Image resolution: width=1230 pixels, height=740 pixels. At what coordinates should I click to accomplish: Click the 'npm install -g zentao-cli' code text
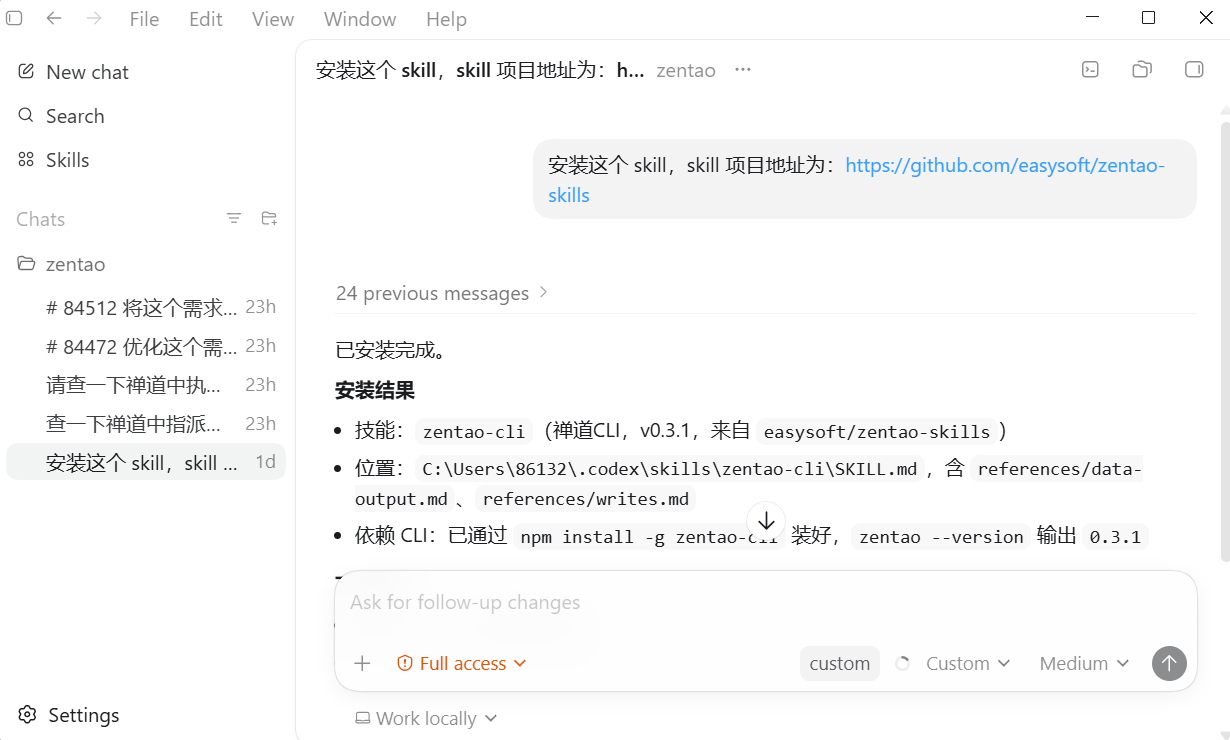click(647, 537)
